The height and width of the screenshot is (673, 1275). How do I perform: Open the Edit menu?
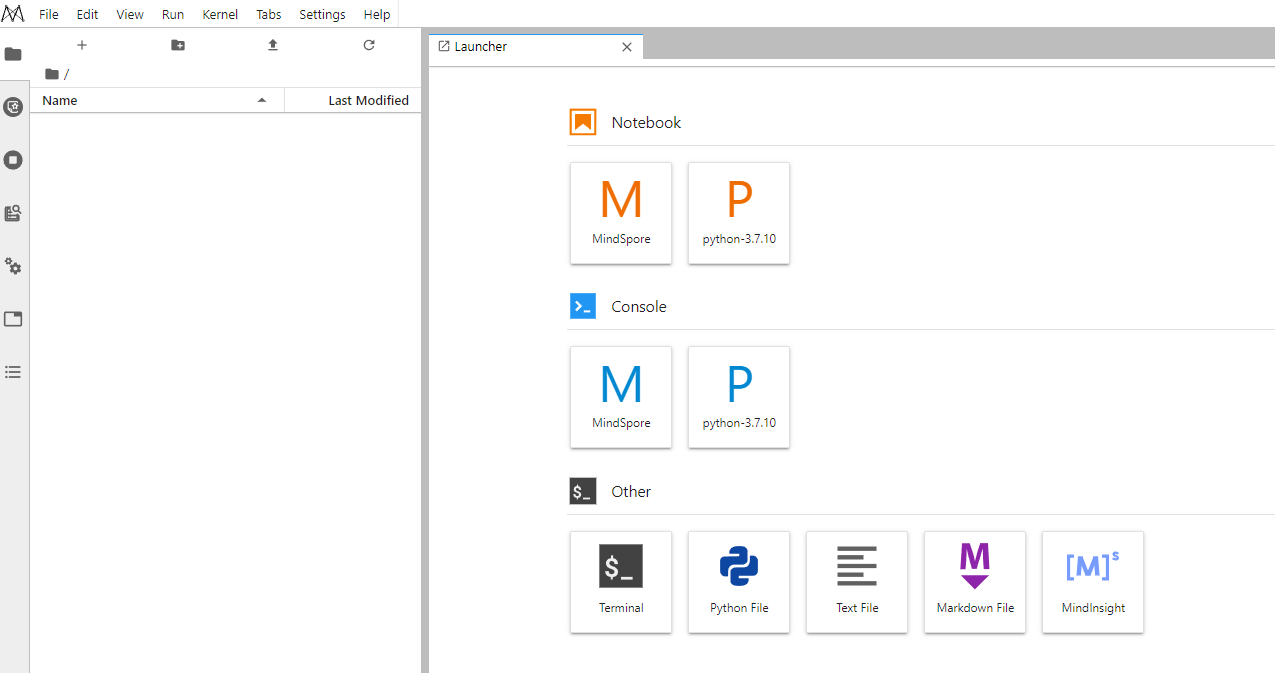88,14
